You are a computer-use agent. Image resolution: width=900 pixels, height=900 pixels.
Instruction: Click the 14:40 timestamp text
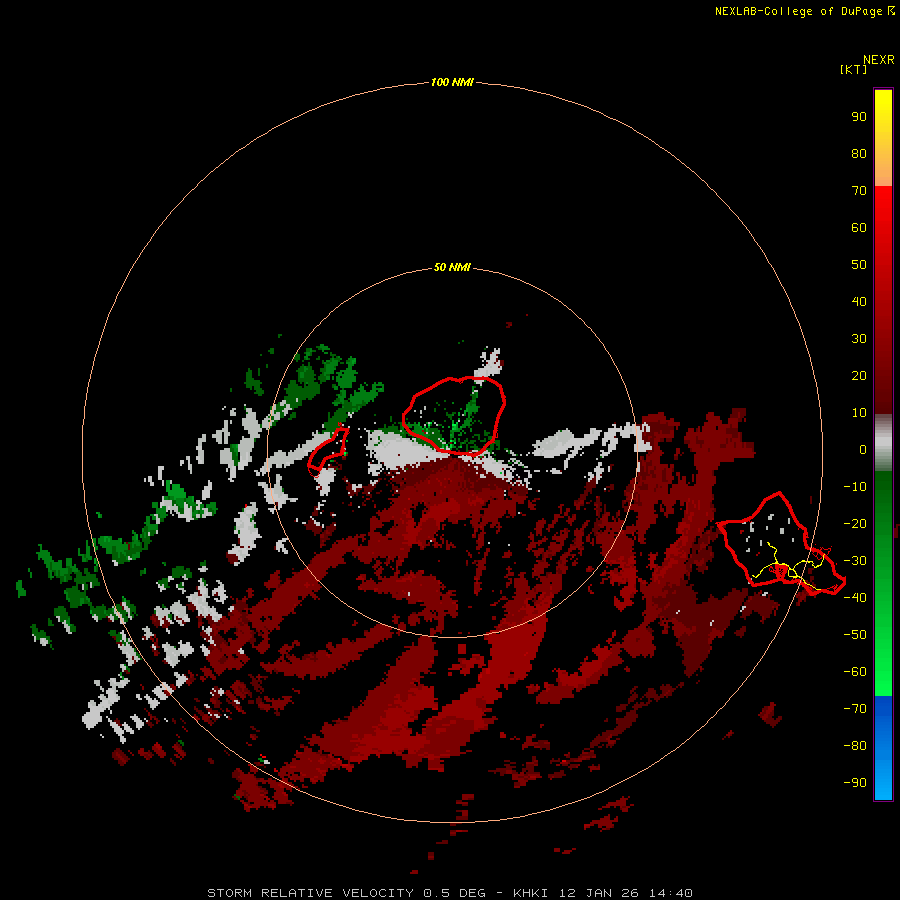pyautogui.click(x=670, y=893)
